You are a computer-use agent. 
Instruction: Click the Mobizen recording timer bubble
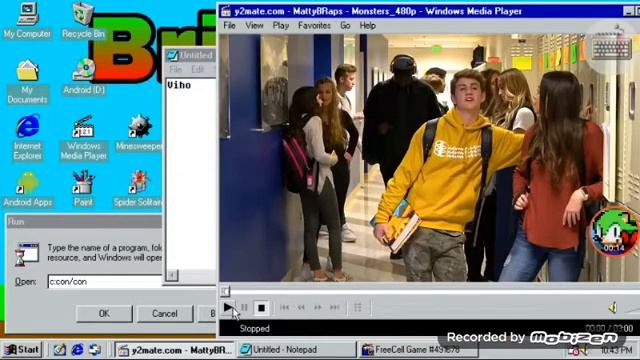coord(614,232)
